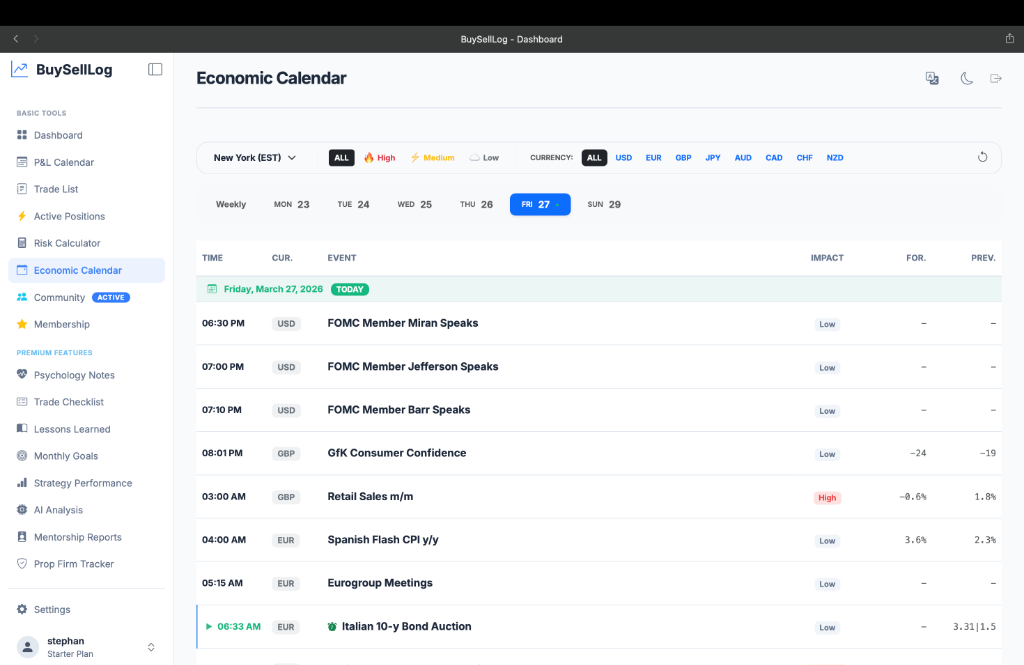The height and width of the screenshot is (665, 1024).
Task: Click the refresh icon in the filter bar
Action: coord(982,157)
